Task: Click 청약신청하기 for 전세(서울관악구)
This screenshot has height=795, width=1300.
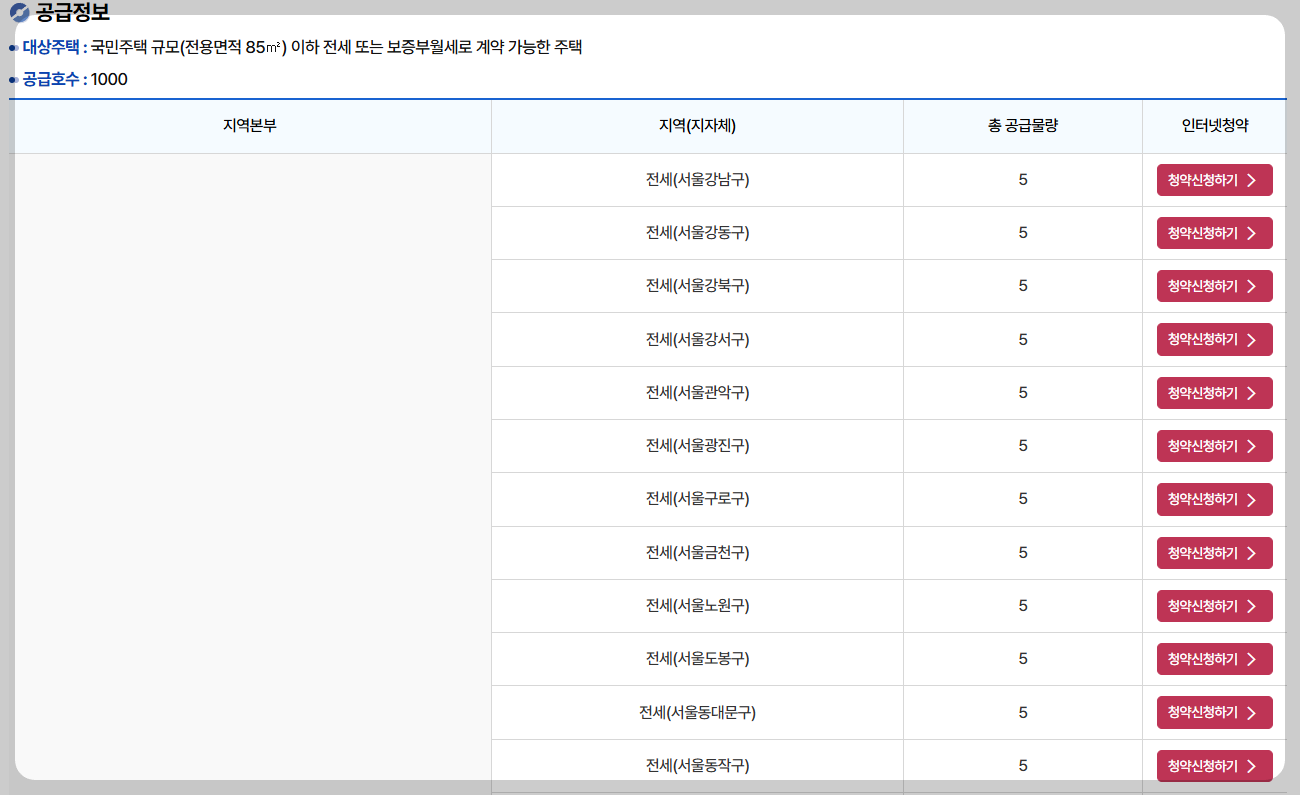Action: coord(1214,392)
